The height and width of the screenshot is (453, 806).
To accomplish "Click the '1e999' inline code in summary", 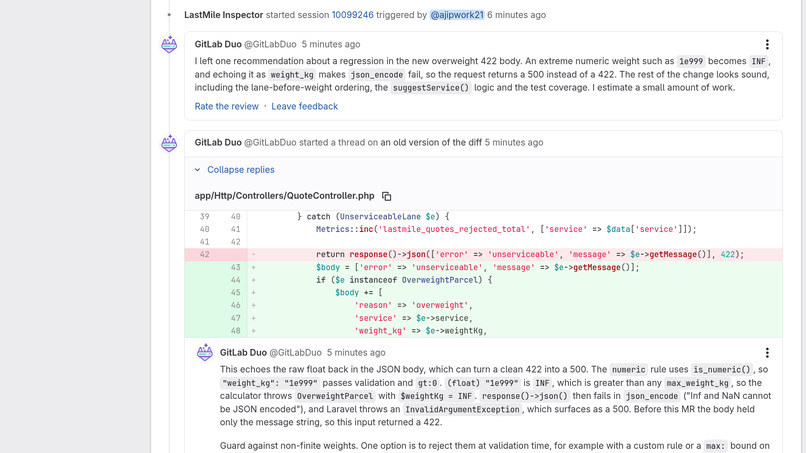I will coord(690,61).
